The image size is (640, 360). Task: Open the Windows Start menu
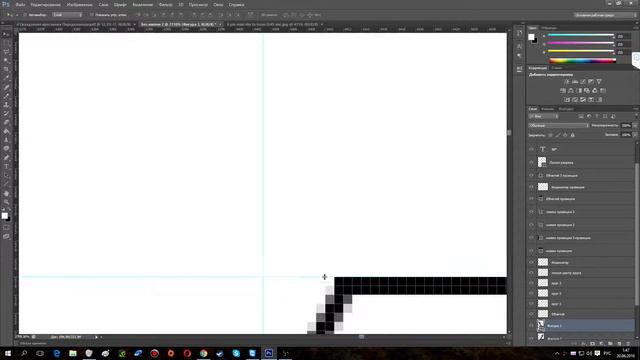tap(8, 353)
